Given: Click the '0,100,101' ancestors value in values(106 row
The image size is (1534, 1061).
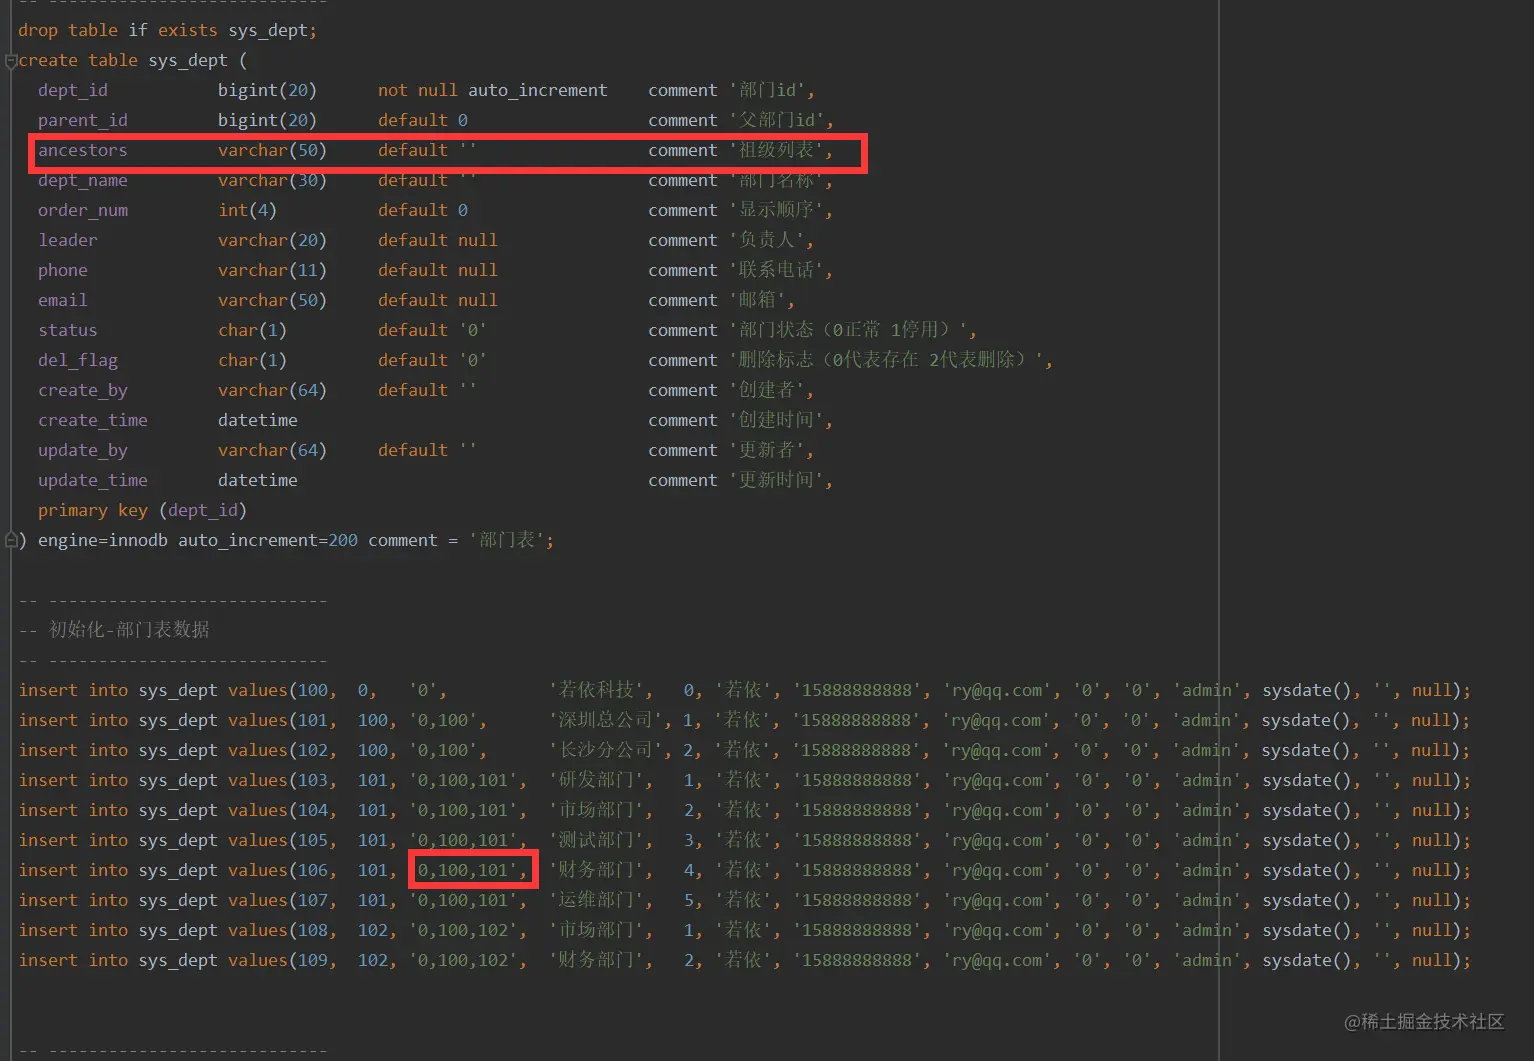Looking at the screenshot, I should pos(463,870).
